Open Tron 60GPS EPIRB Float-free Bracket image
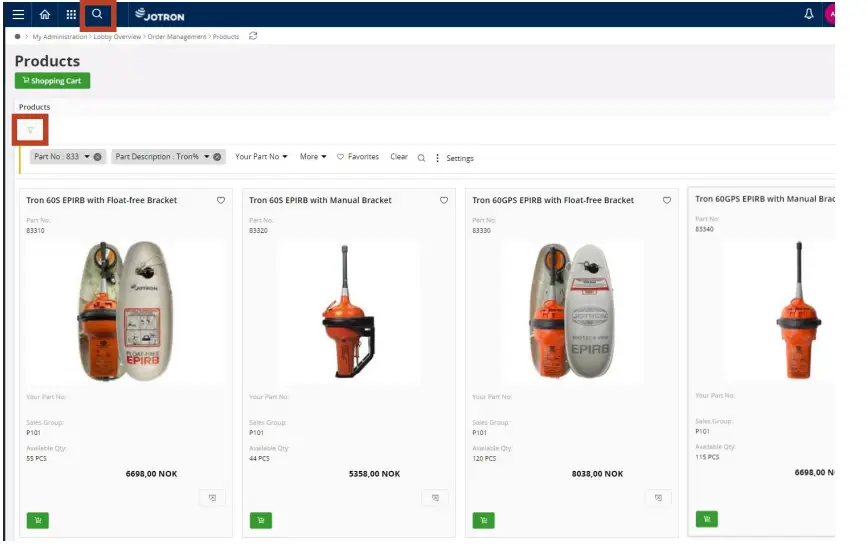This screenshot has width=867, height=545. tap(572, 311)
